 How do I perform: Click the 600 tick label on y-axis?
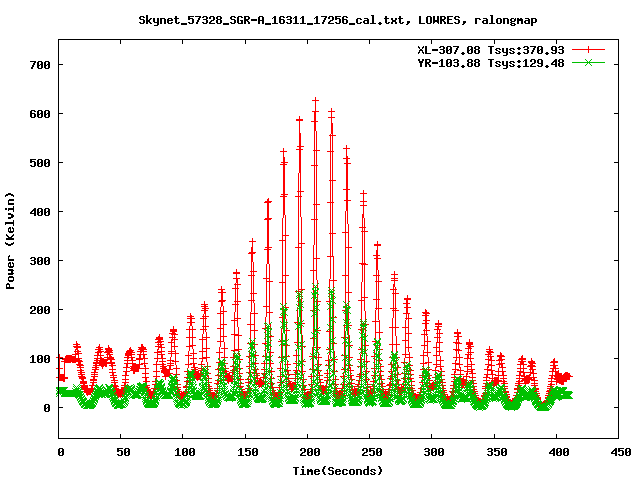tap(40, 114)
